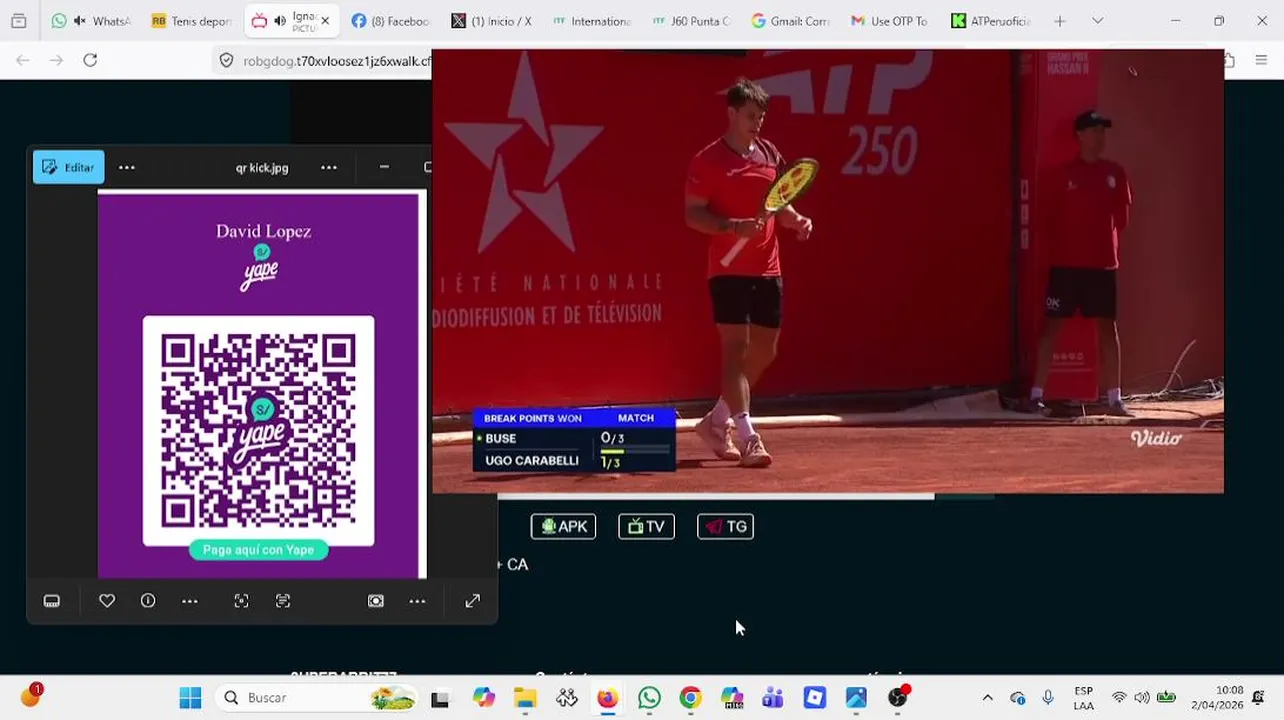Expand the list all tabs chevron

click(x=1097, y=21)
